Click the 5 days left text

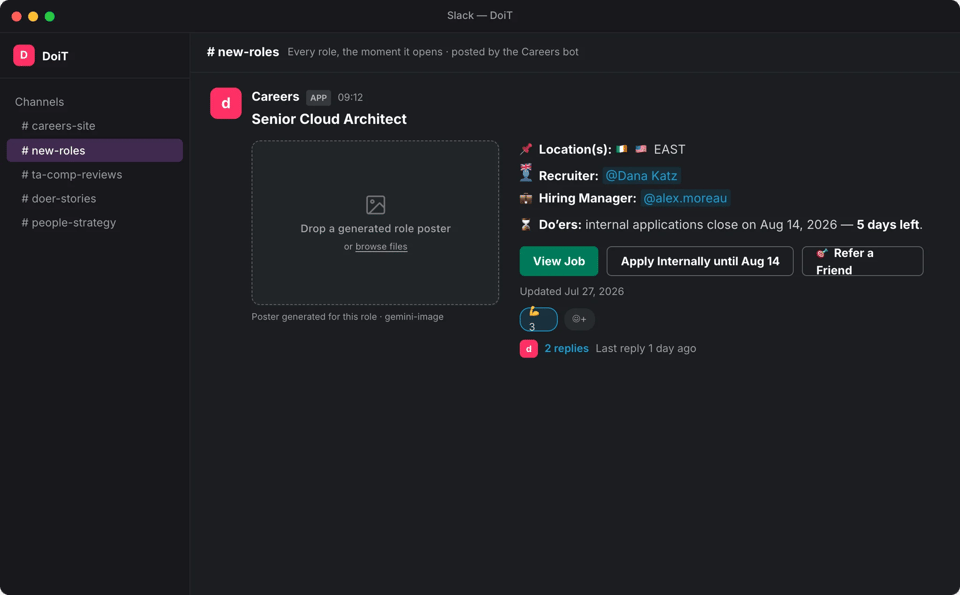(x=888, y=225)
